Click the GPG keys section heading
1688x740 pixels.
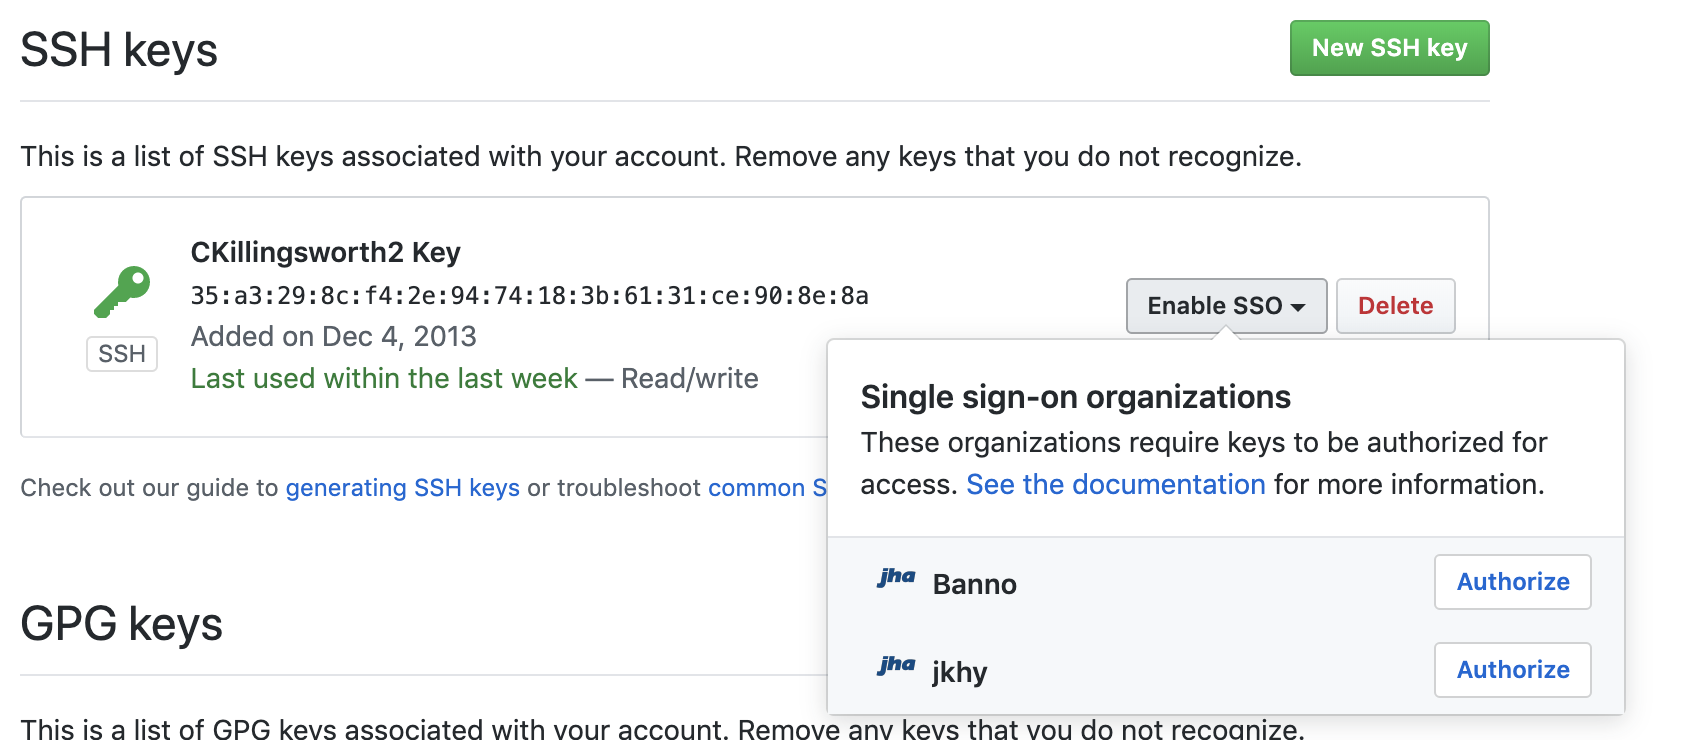coord(121,624)
